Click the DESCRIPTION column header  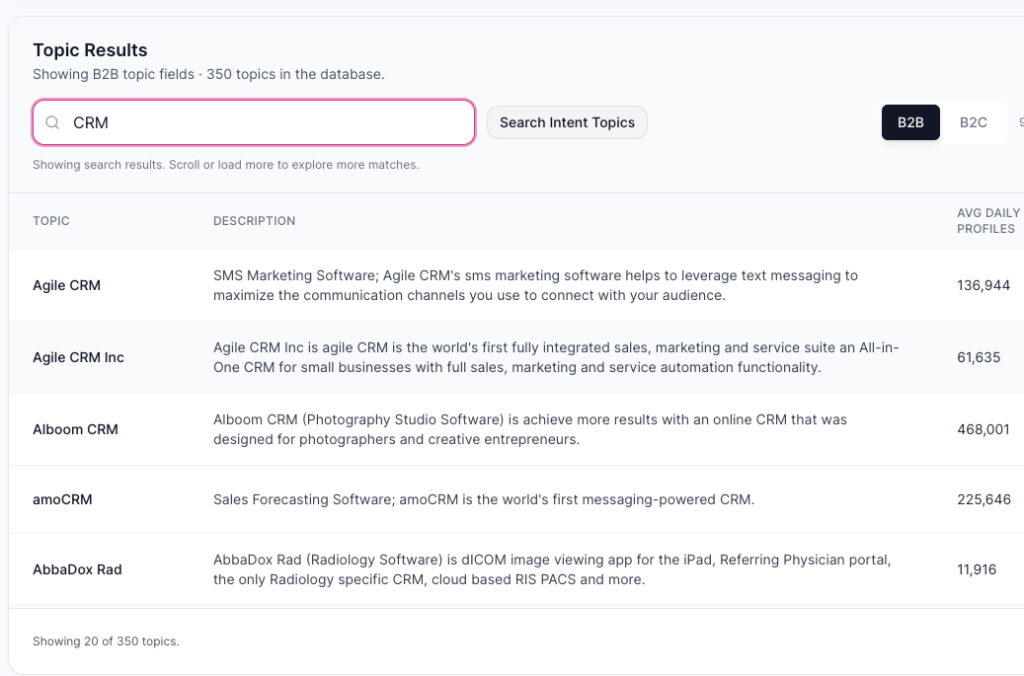(254, 221)
